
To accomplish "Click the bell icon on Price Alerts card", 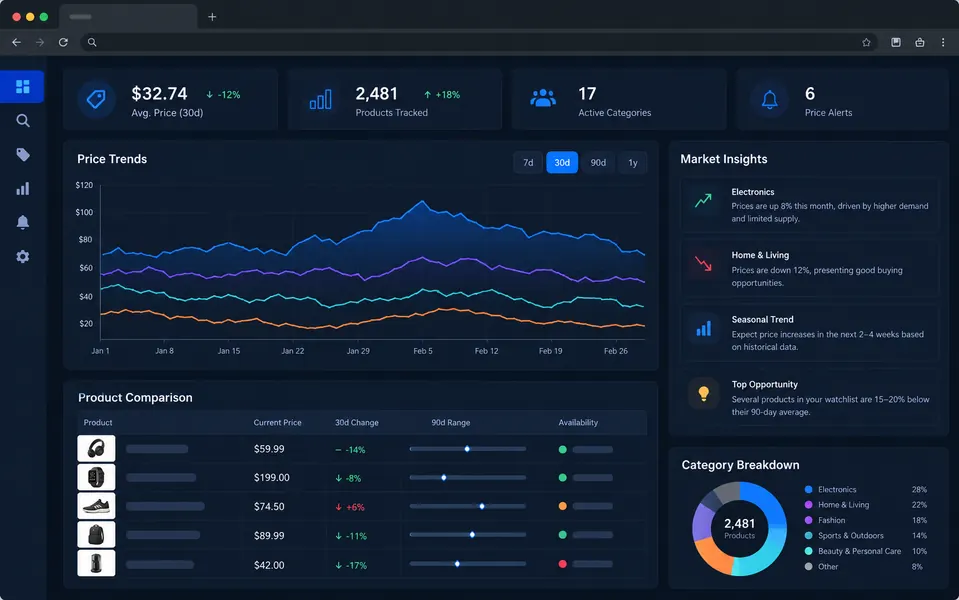I will coord(769,99).
